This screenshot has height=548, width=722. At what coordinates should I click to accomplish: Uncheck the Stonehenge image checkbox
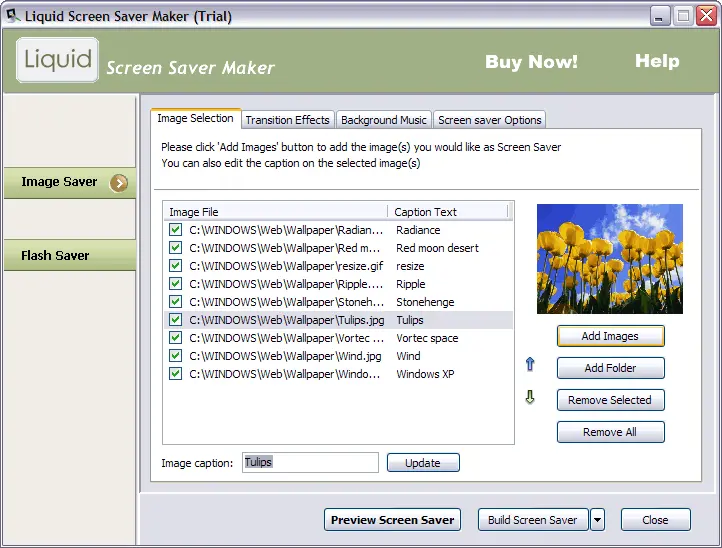click(x=176, y=302)
